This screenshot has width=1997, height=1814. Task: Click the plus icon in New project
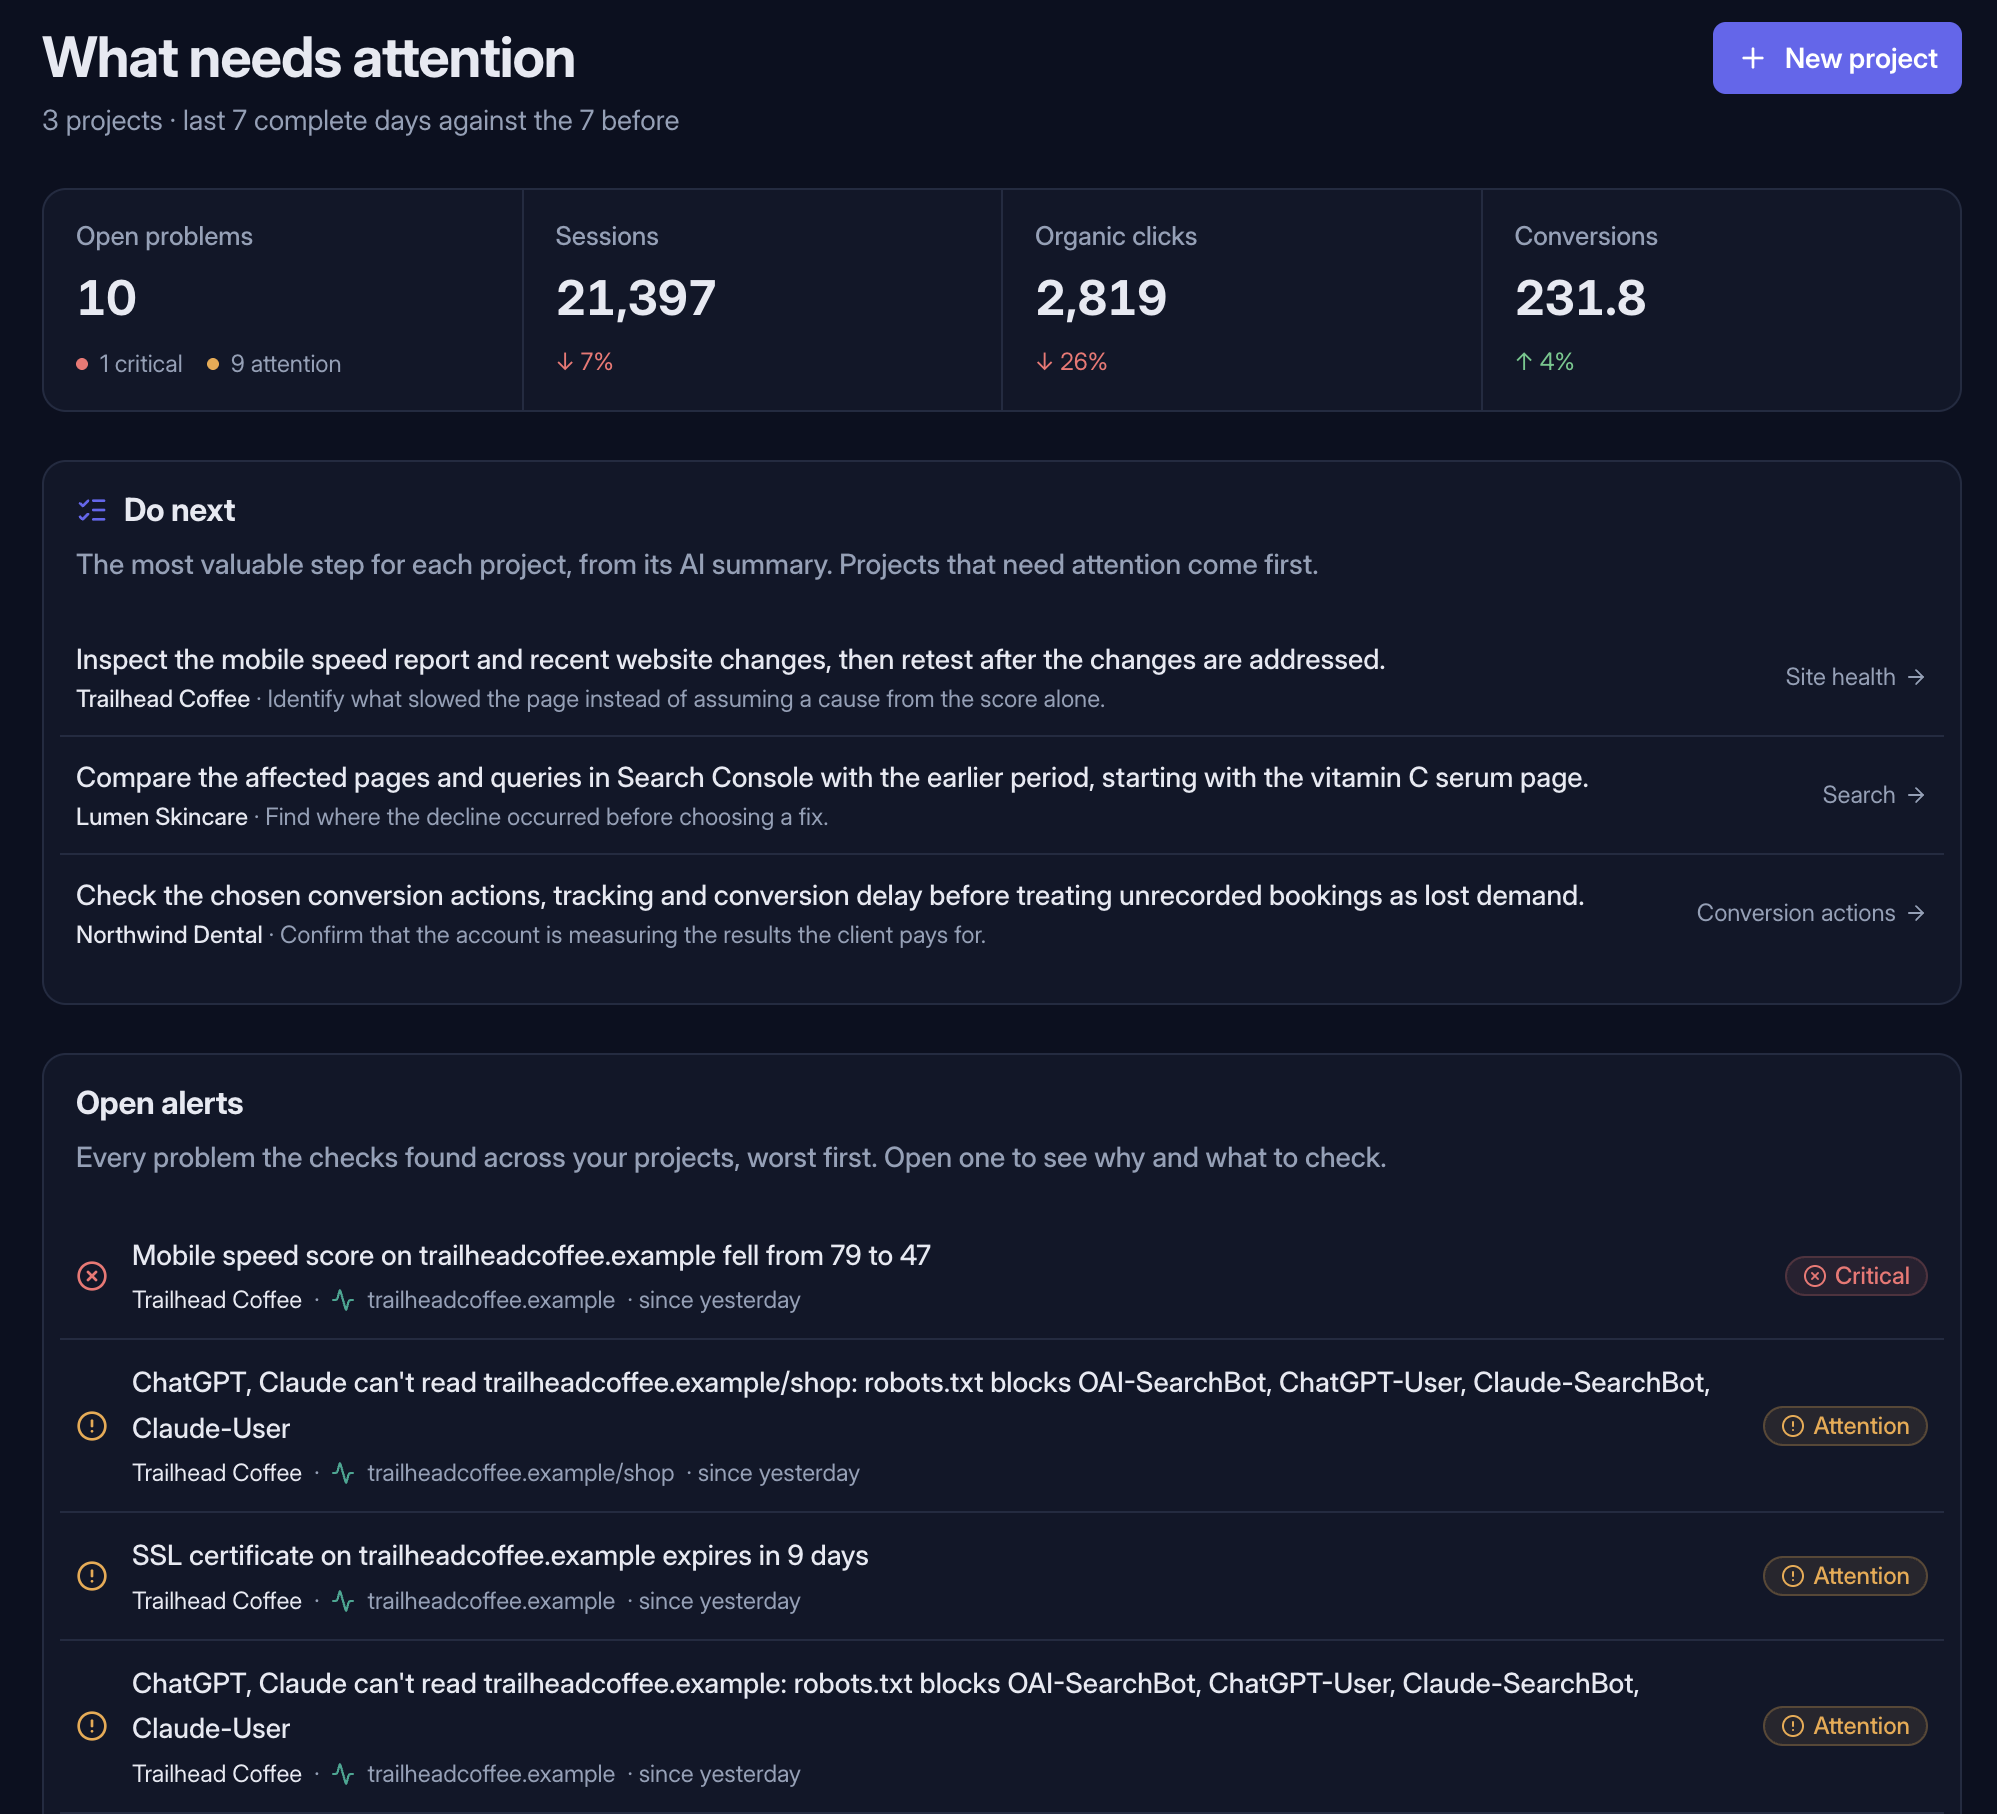pos(1752,58)
